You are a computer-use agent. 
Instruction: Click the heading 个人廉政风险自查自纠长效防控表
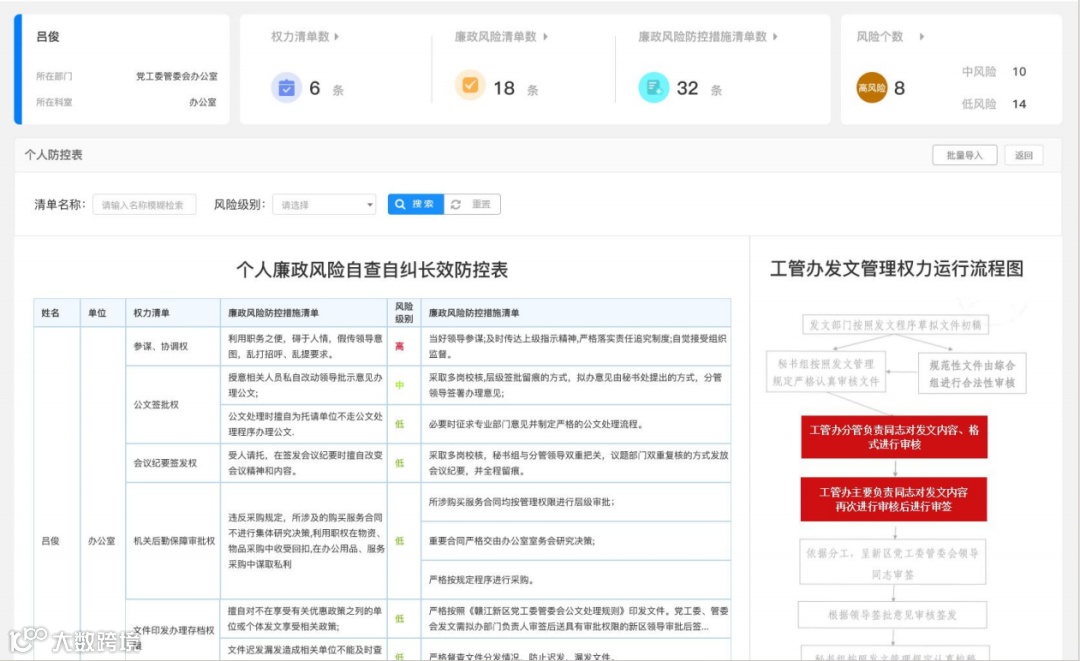[372, 270]
